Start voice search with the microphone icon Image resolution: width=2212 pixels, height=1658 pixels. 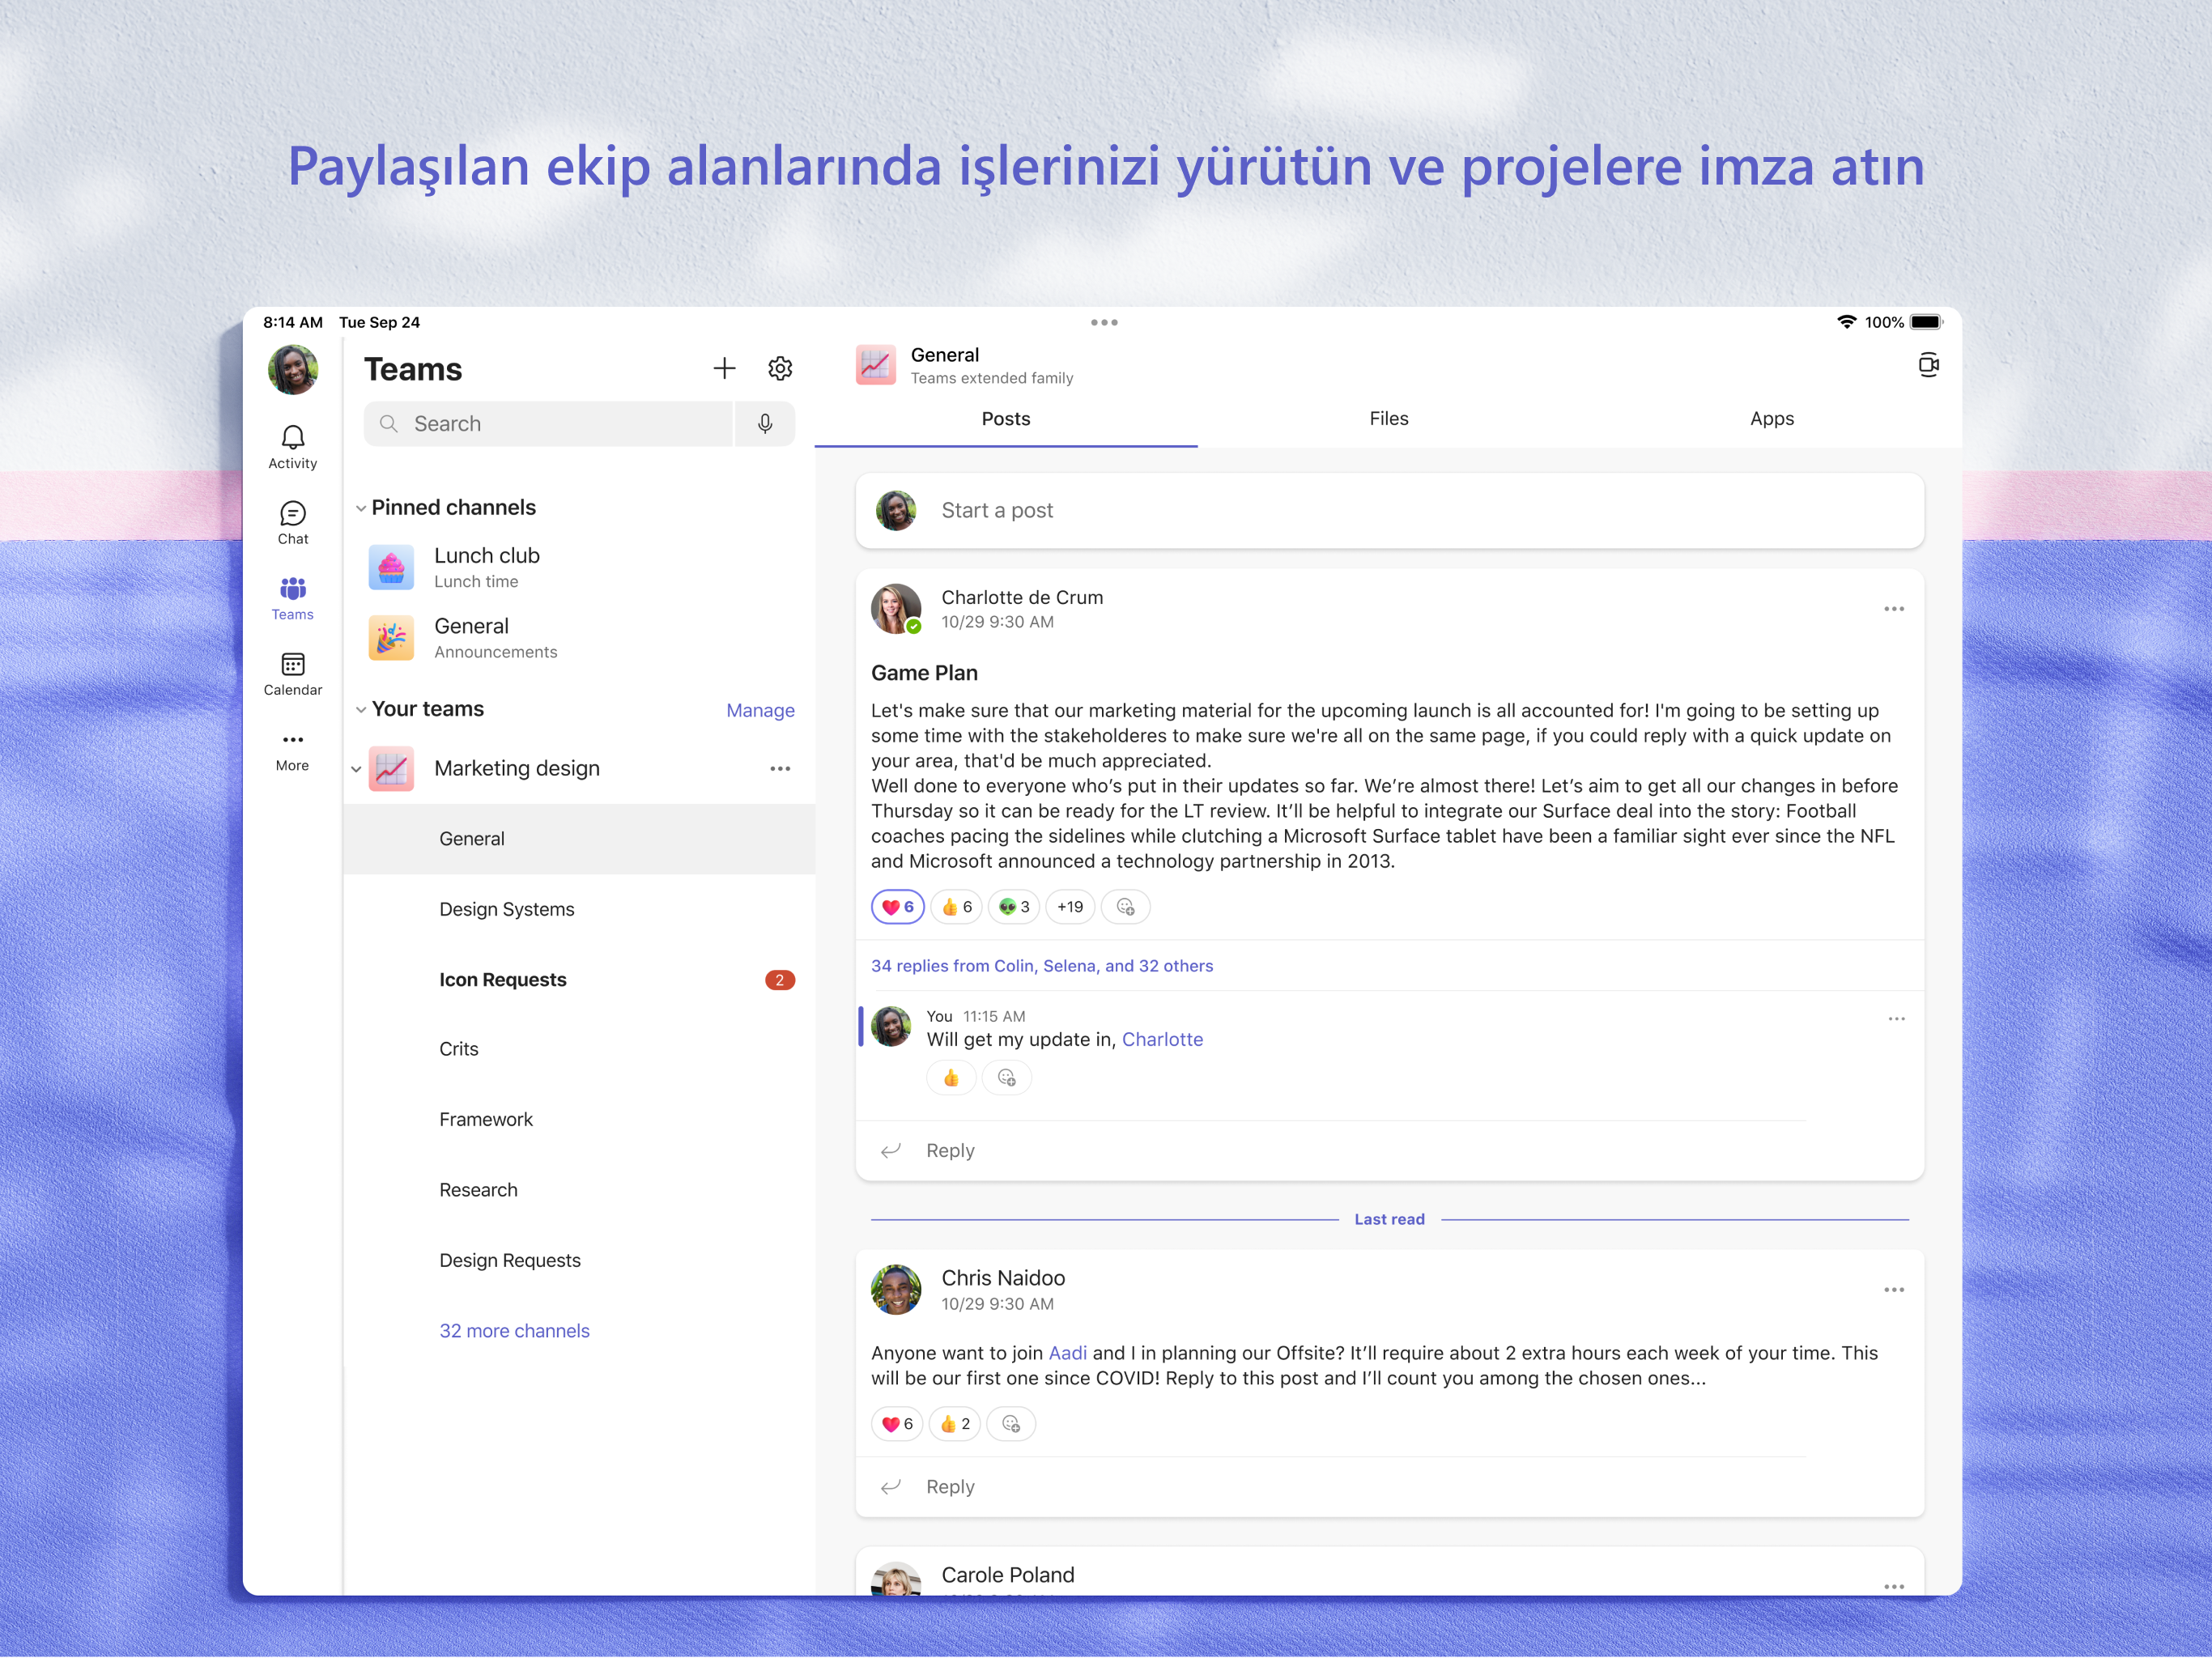point(765,424)
